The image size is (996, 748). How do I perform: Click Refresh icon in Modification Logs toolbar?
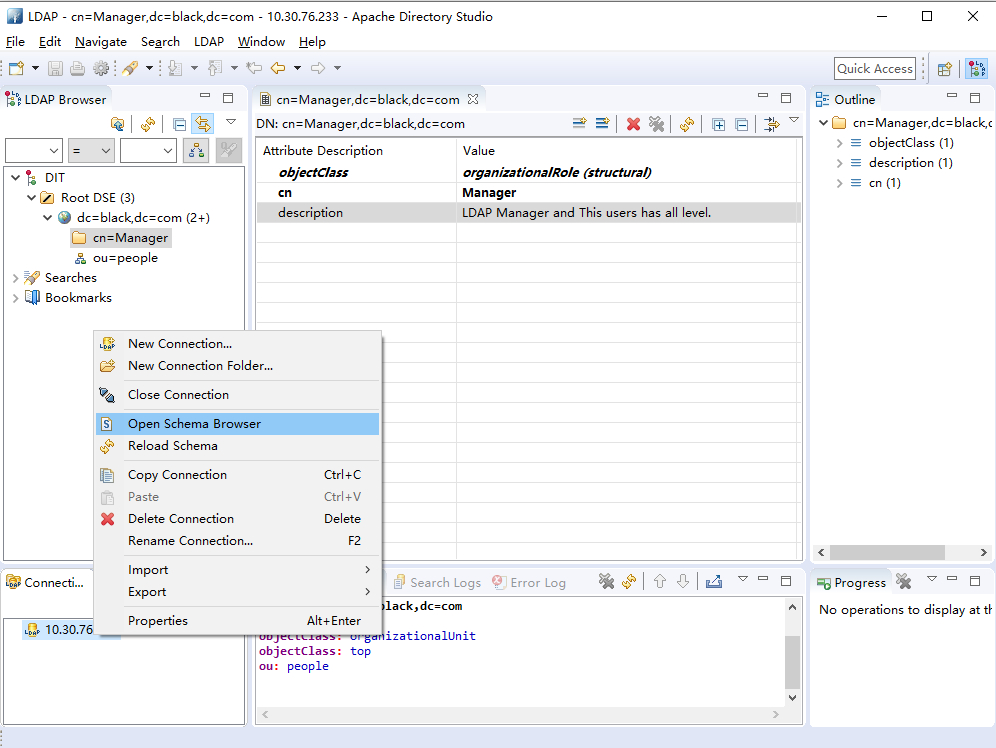pos(629,581)
